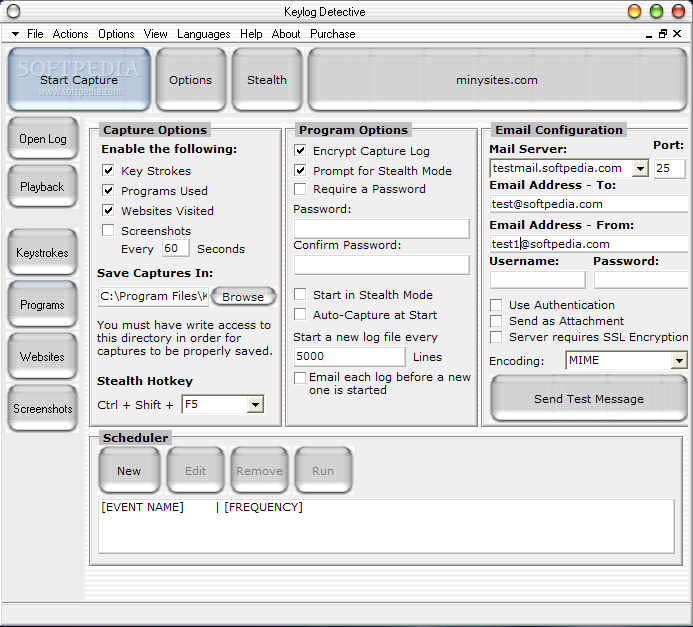The image size is (693, 627).
Task: Show Screenshots from the sidebar
Action: [42, 409]
